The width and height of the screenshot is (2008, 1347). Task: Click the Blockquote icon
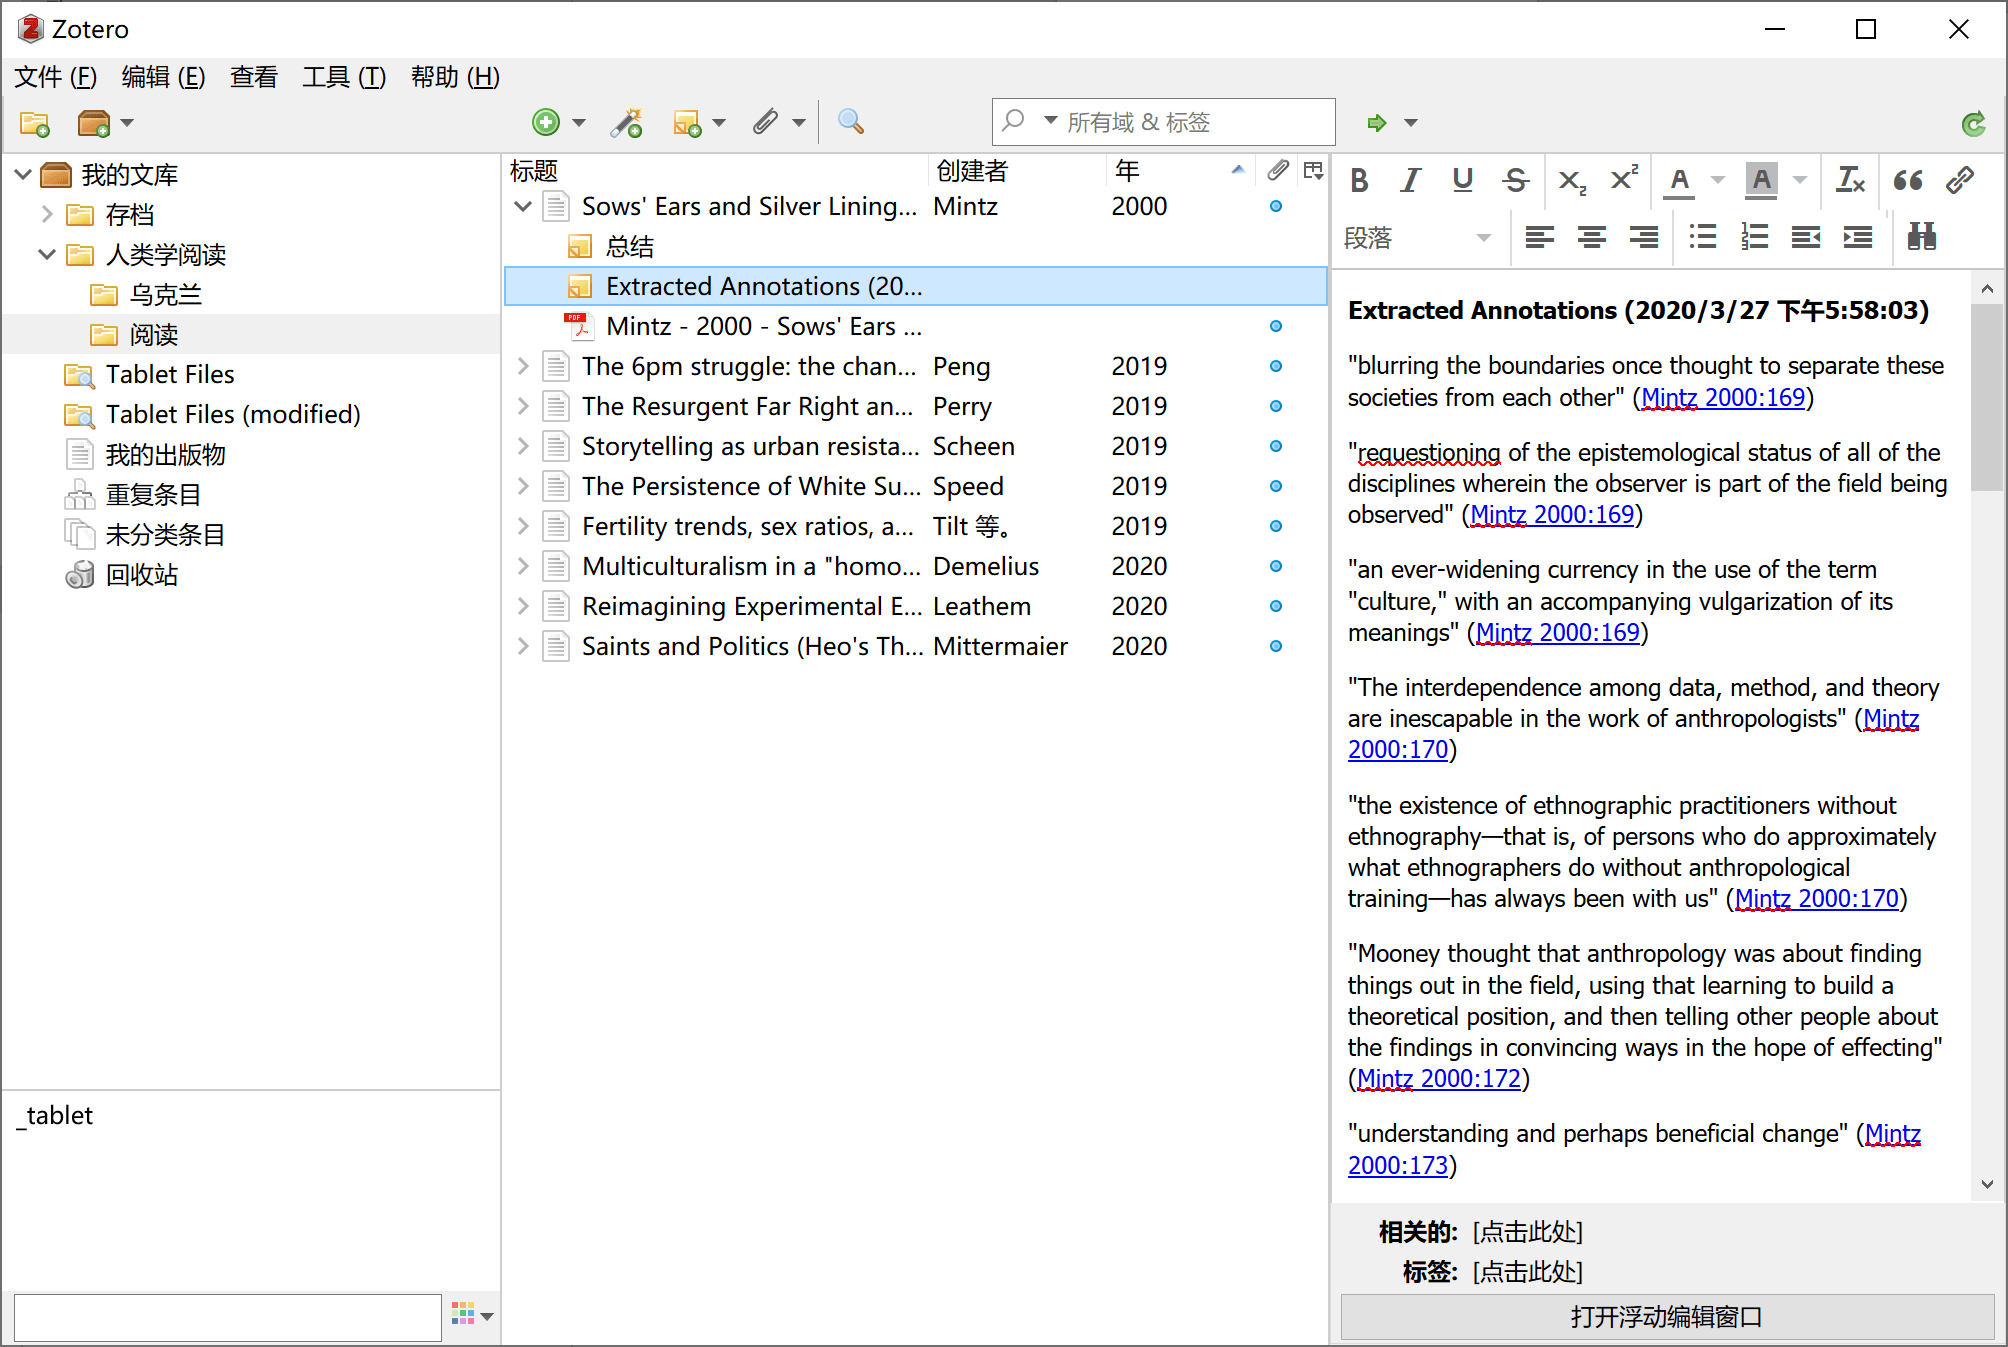[1908, 180]
